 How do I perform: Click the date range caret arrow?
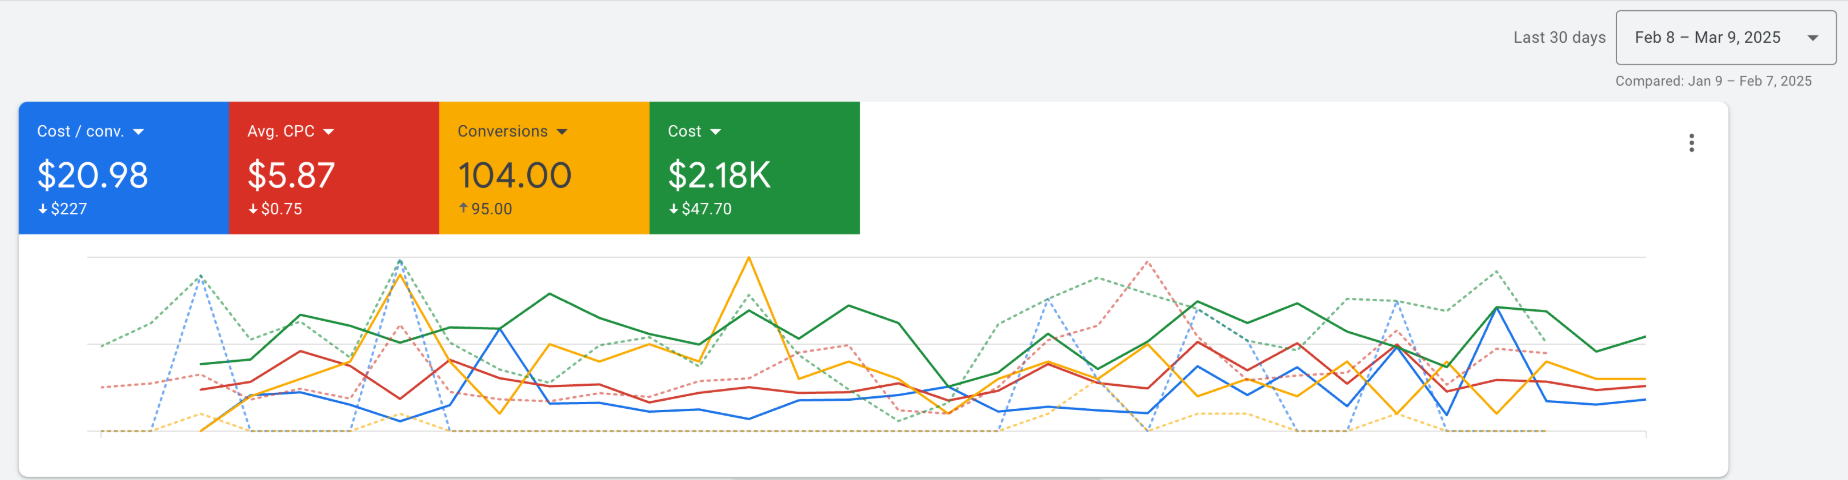(1812, 38)
